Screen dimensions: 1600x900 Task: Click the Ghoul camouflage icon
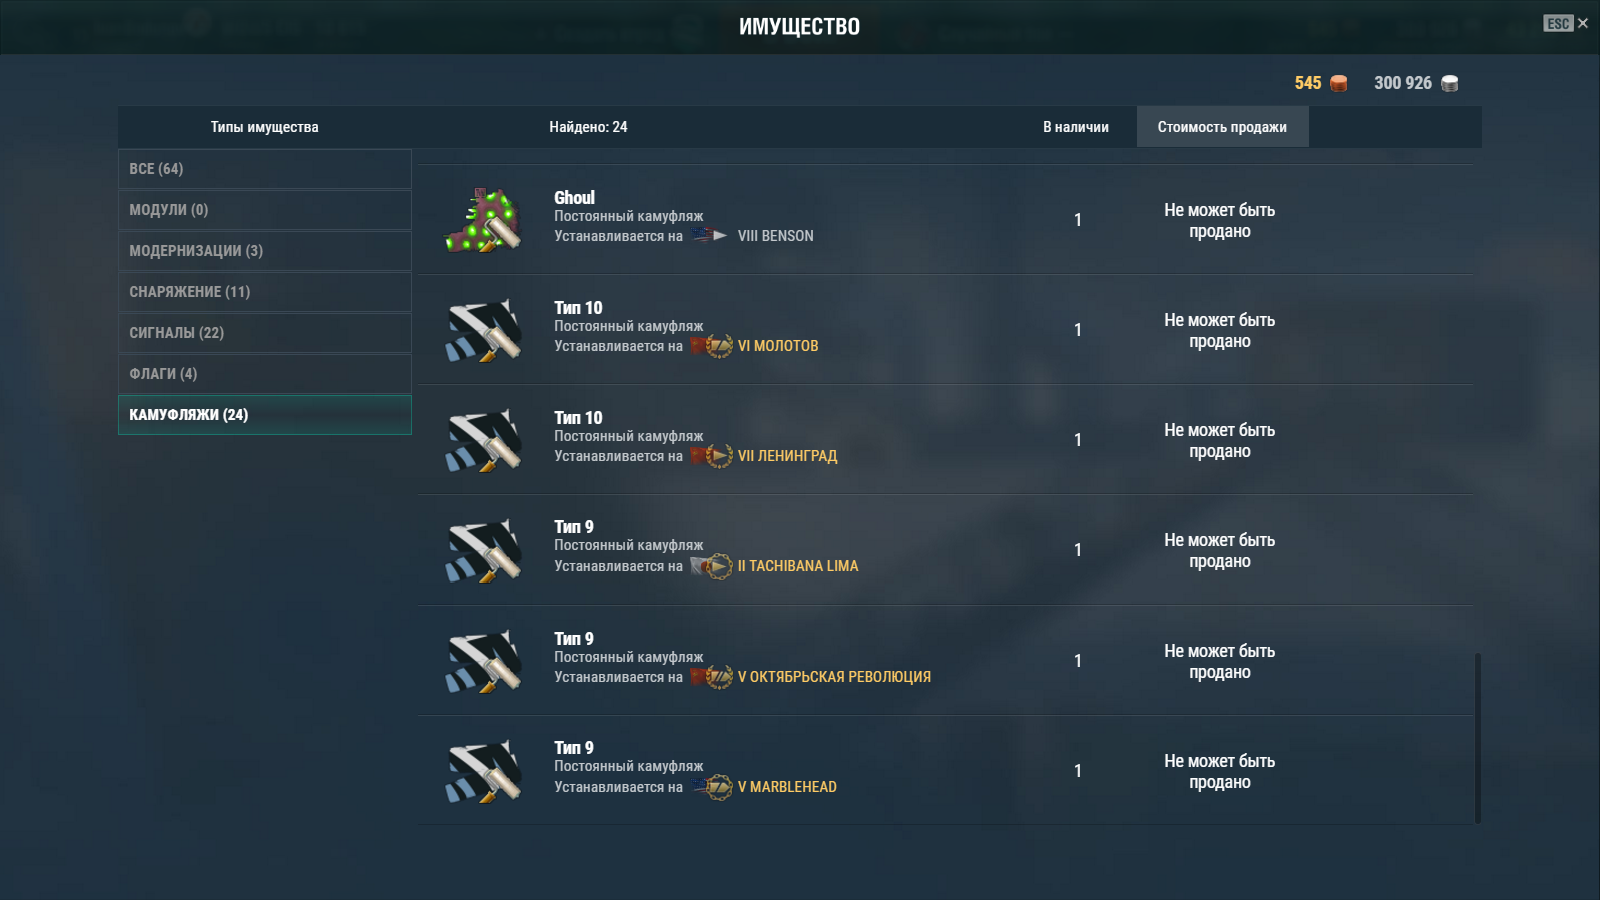[x=483, y=220]
